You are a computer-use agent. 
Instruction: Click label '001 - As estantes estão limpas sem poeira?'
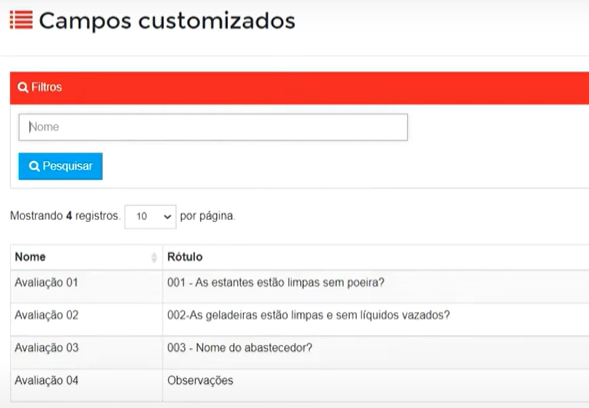[276, 283]
